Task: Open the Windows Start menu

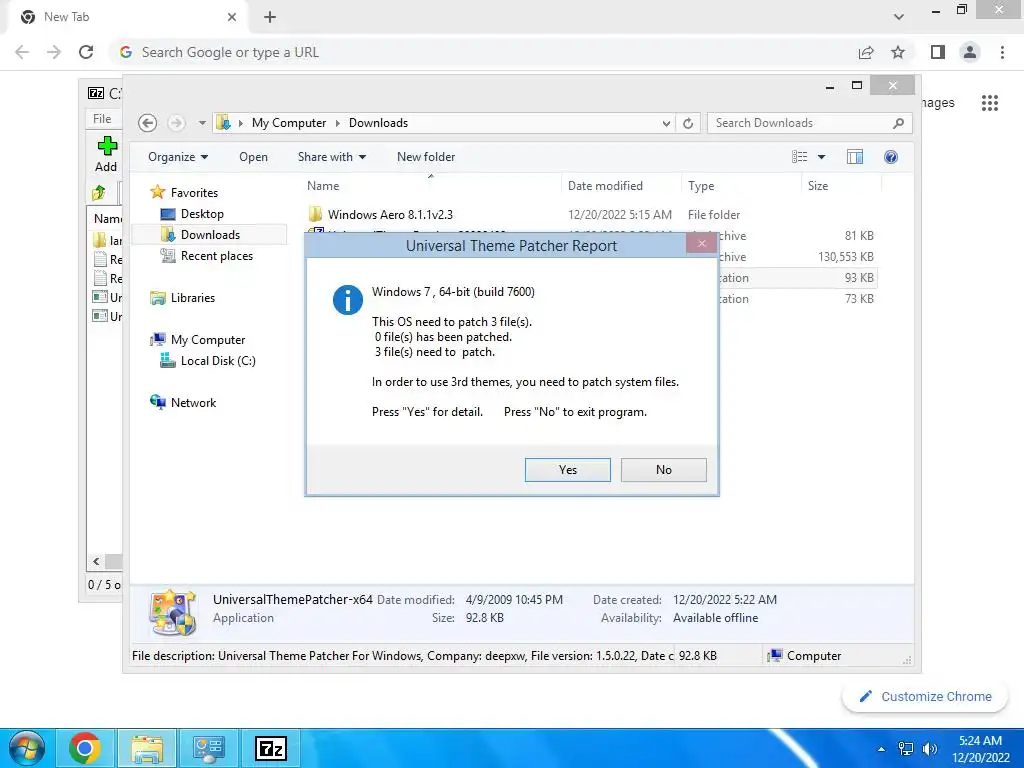Action: pos(27,748)
